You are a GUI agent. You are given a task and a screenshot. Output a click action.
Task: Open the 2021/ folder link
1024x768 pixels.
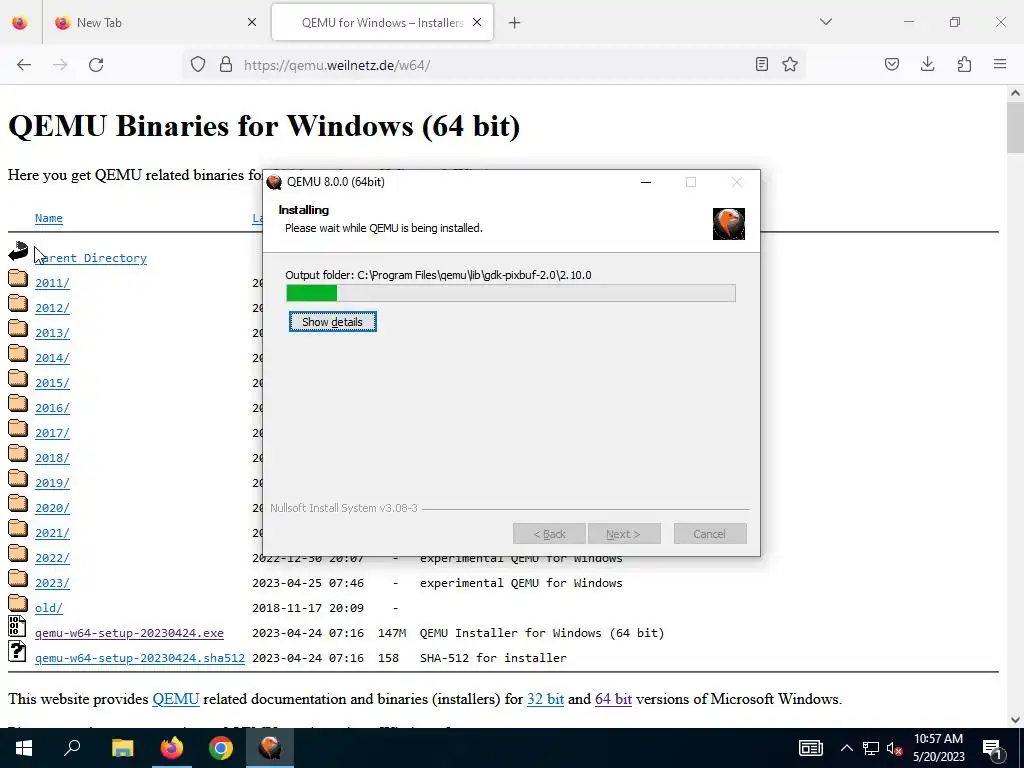pos(52,533)
